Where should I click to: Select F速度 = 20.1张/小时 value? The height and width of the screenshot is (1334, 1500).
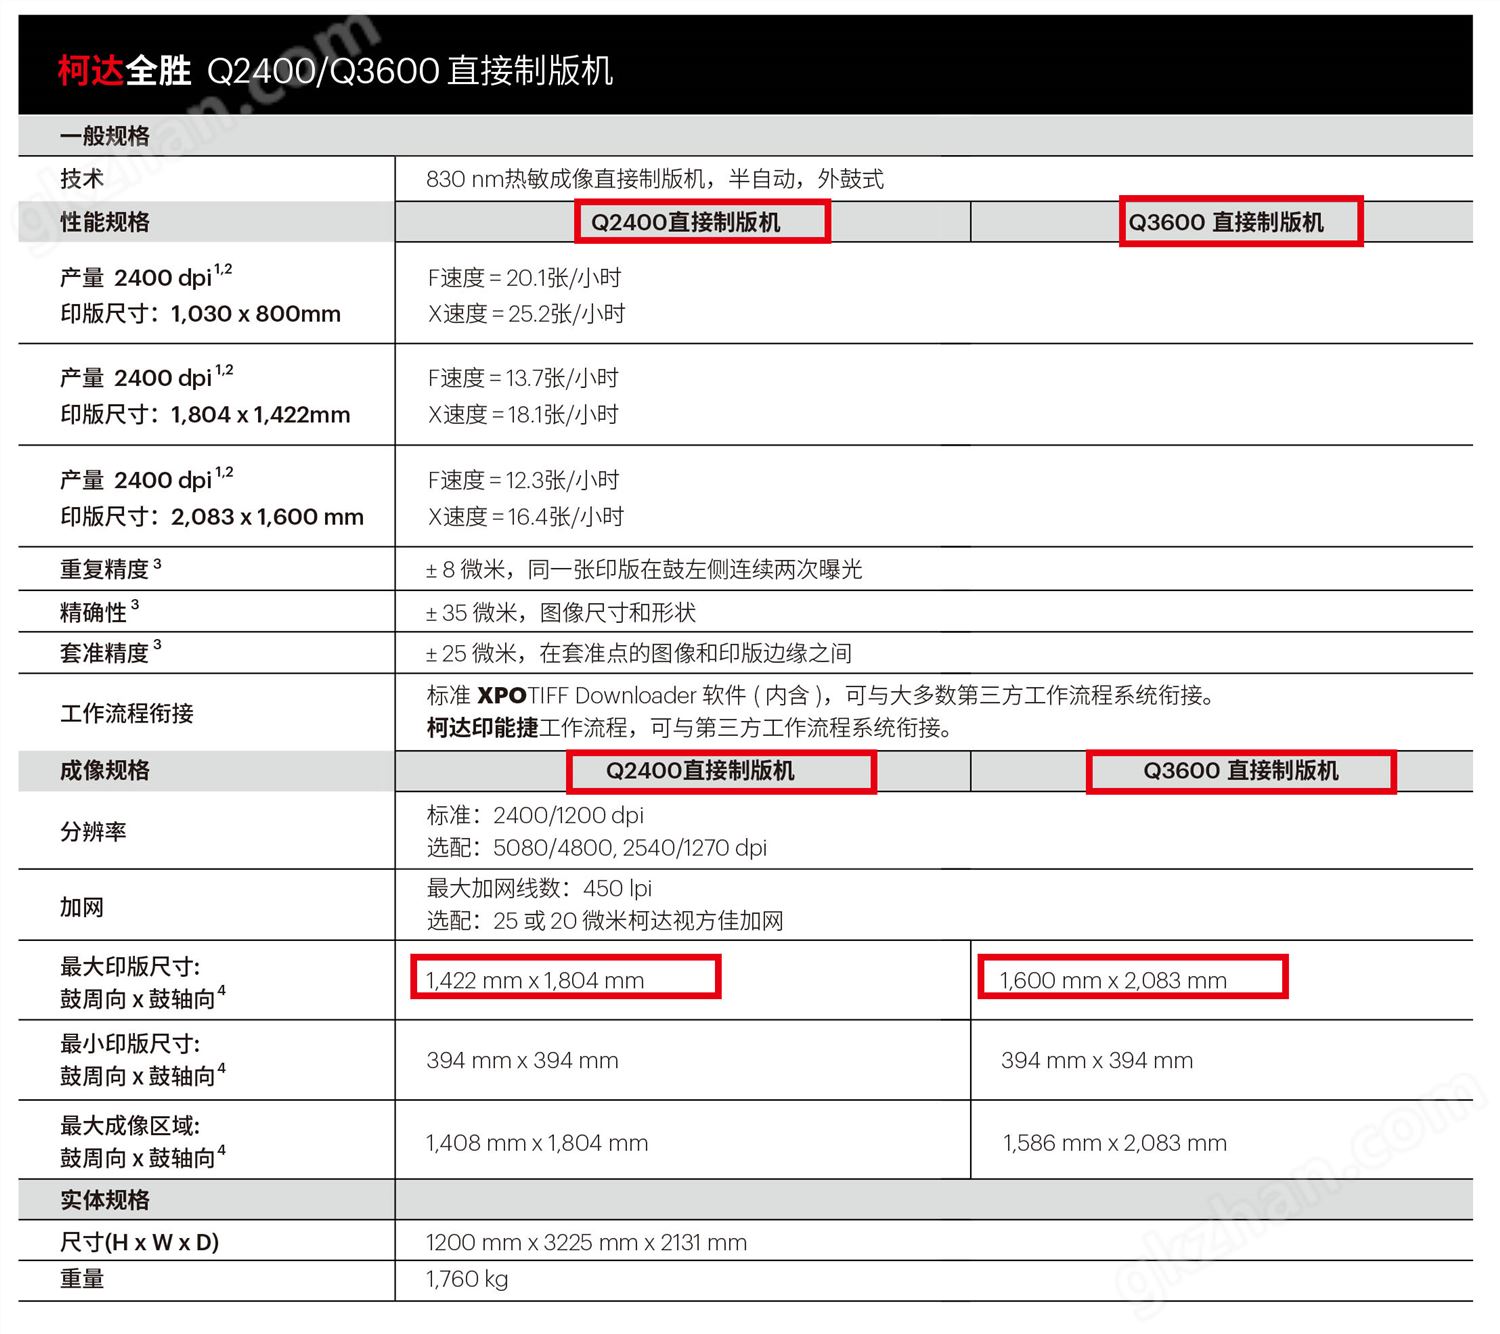tap(525, 278)
